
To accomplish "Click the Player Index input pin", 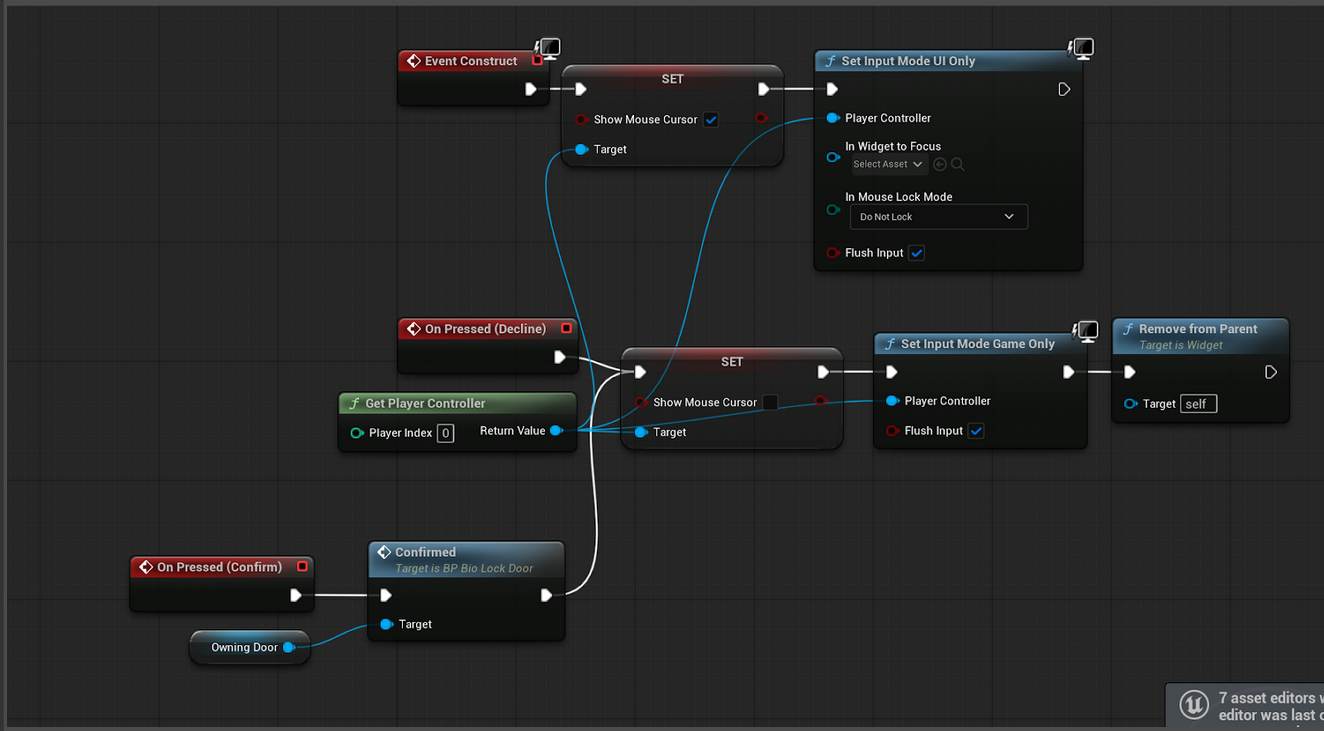I will pos(357,433).
